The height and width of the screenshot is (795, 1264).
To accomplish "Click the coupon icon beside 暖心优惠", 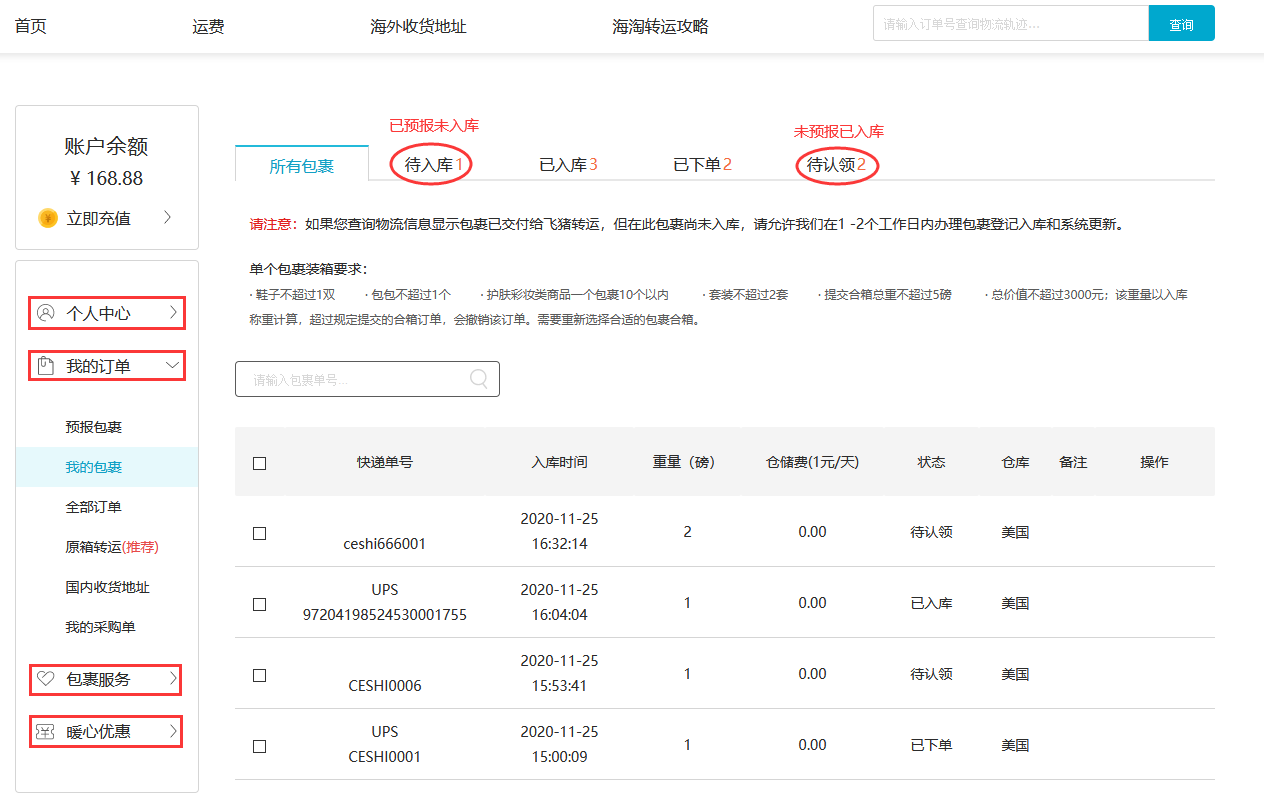I will click(45, 731).
